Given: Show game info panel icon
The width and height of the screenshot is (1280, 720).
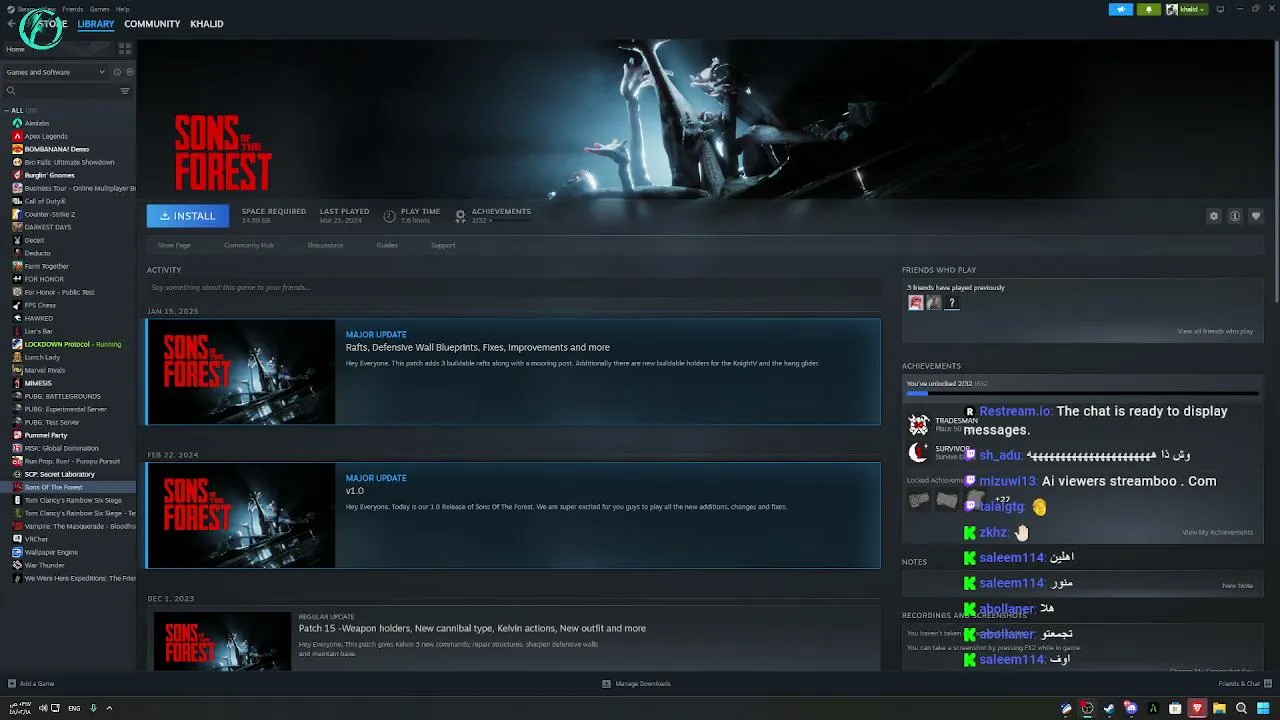Looking at the screenshot, I should [1235, 216].
